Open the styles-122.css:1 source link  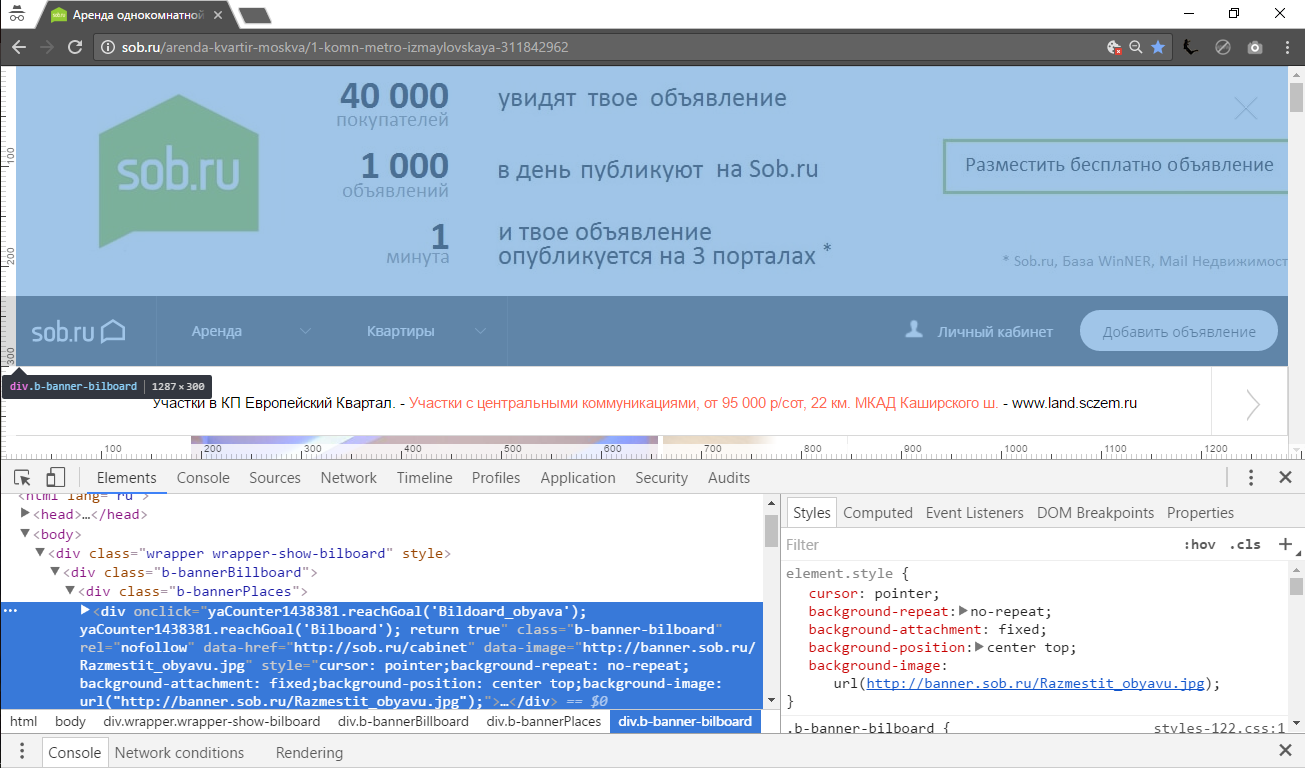(1219, 729)
